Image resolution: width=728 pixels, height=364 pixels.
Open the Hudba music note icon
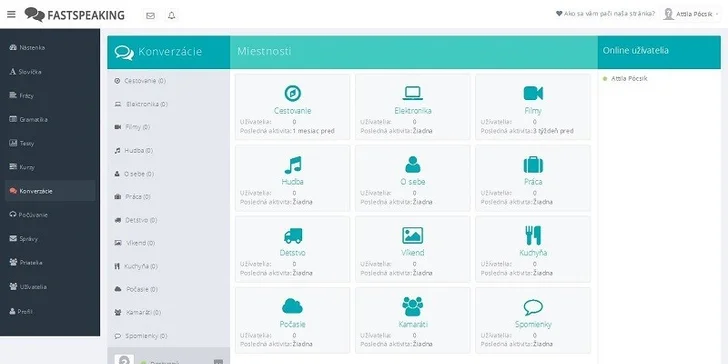point(292,165)
